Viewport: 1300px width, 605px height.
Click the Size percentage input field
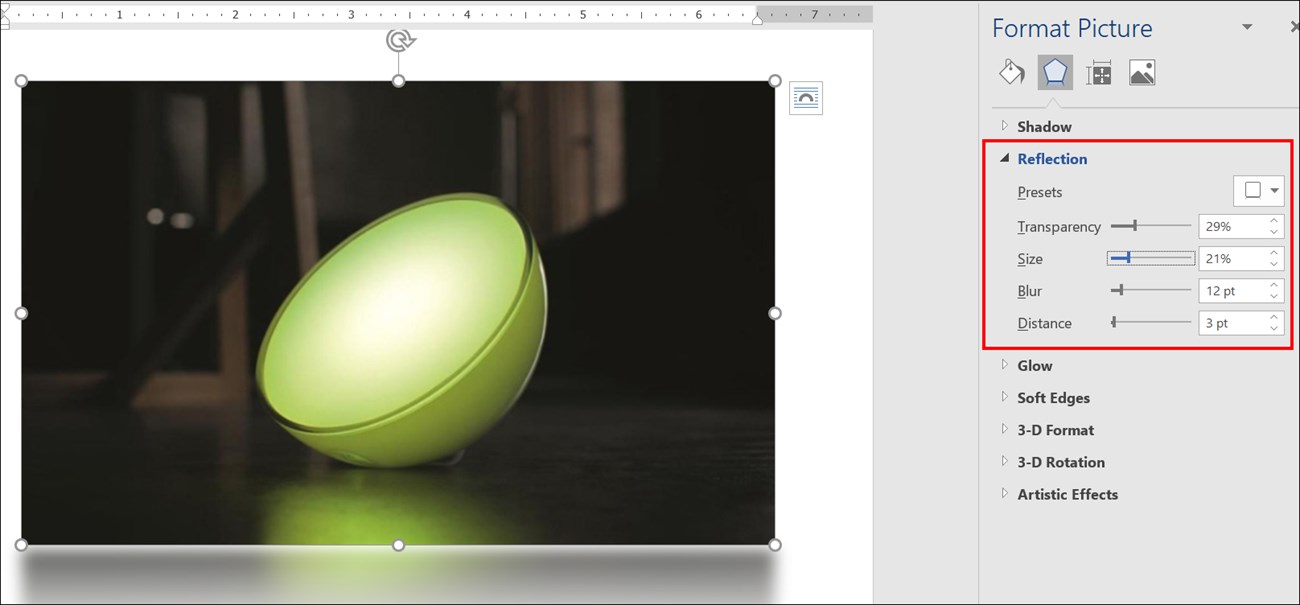click(1231, 259)
